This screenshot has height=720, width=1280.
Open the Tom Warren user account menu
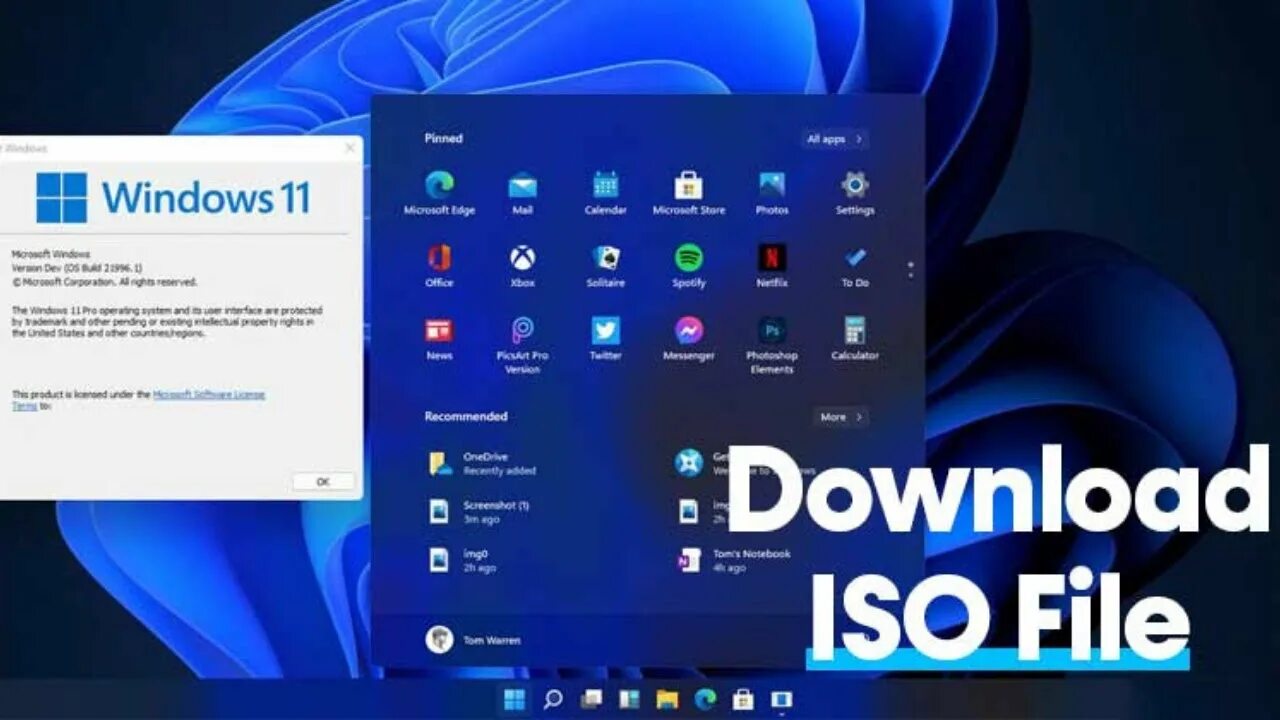(x=474, y=640)
